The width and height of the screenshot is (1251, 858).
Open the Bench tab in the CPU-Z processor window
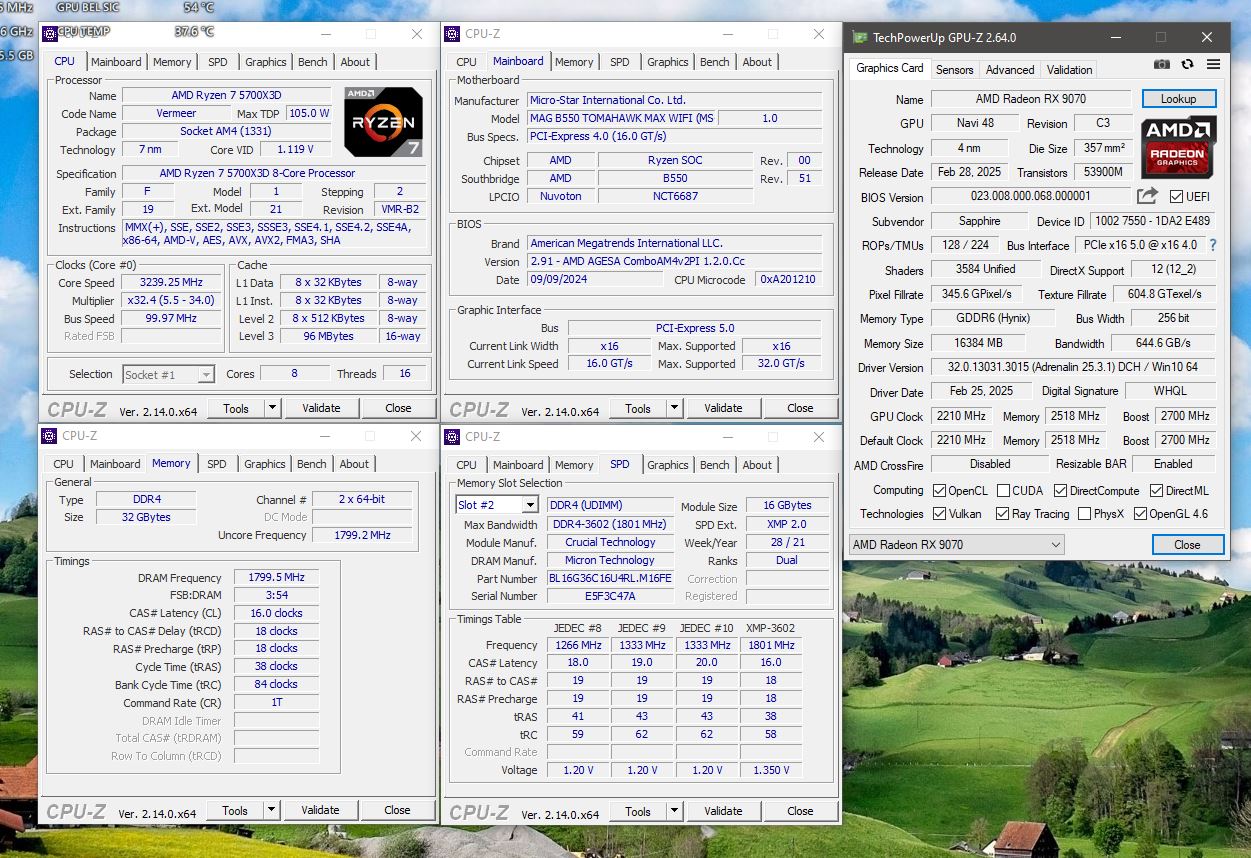pos(313,62)
